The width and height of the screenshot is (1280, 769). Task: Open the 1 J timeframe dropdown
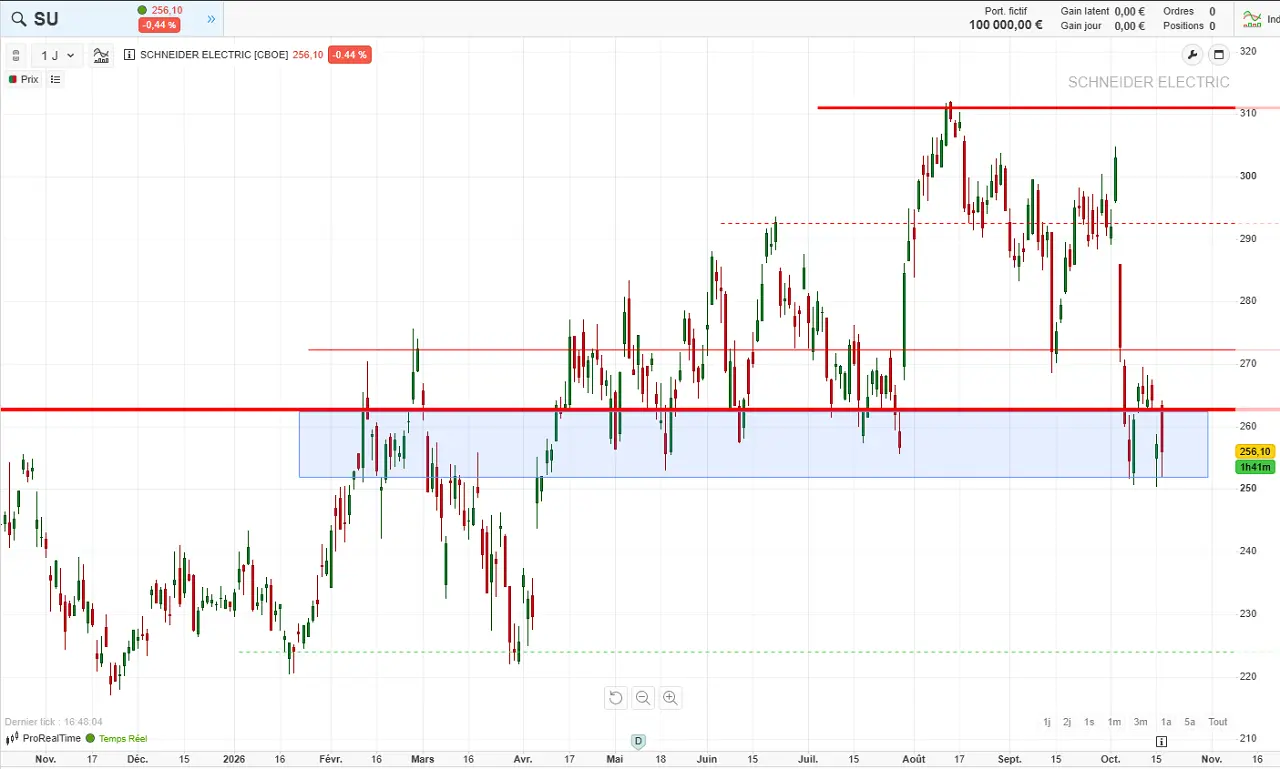coord(57,55)
